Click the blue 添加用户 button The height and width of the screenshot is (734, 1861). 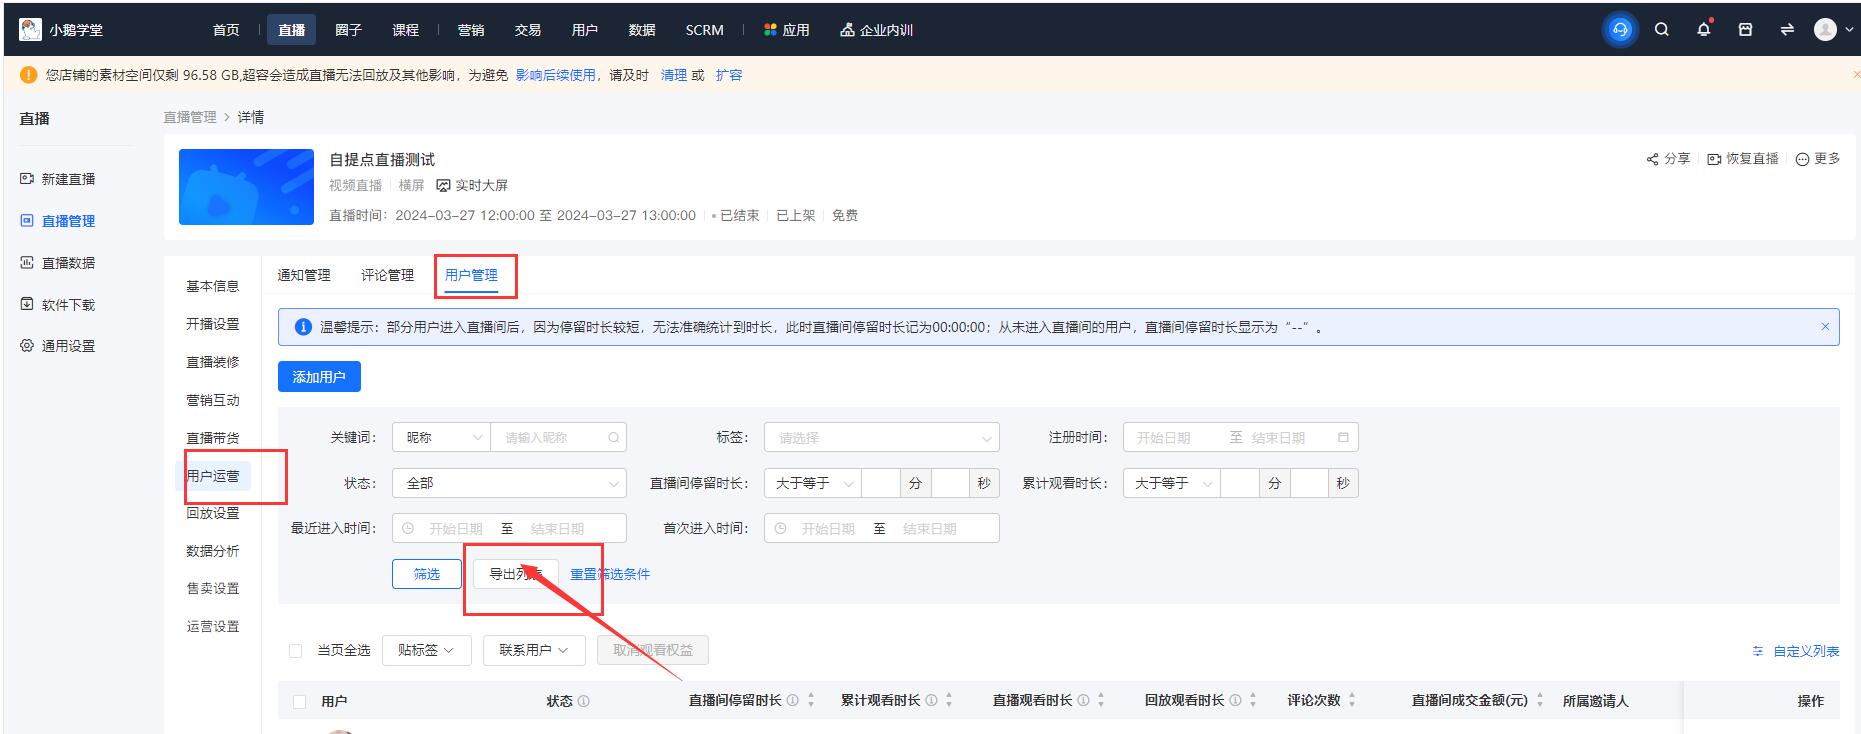tap(319, 377)
